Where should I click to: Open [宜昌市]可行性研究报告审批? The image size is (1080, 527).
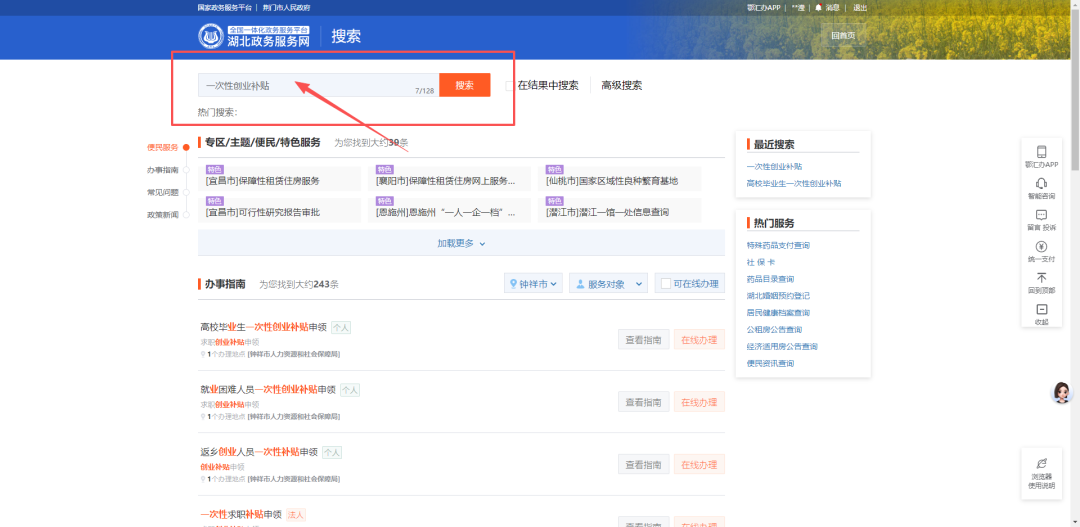pyautogui.click(x=262, y=212)
